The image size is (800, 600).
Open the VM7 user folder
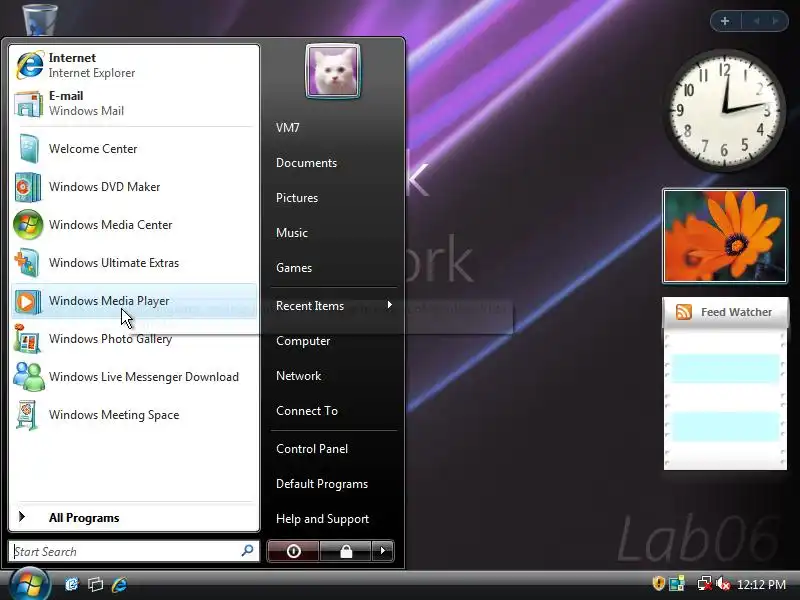288,128
